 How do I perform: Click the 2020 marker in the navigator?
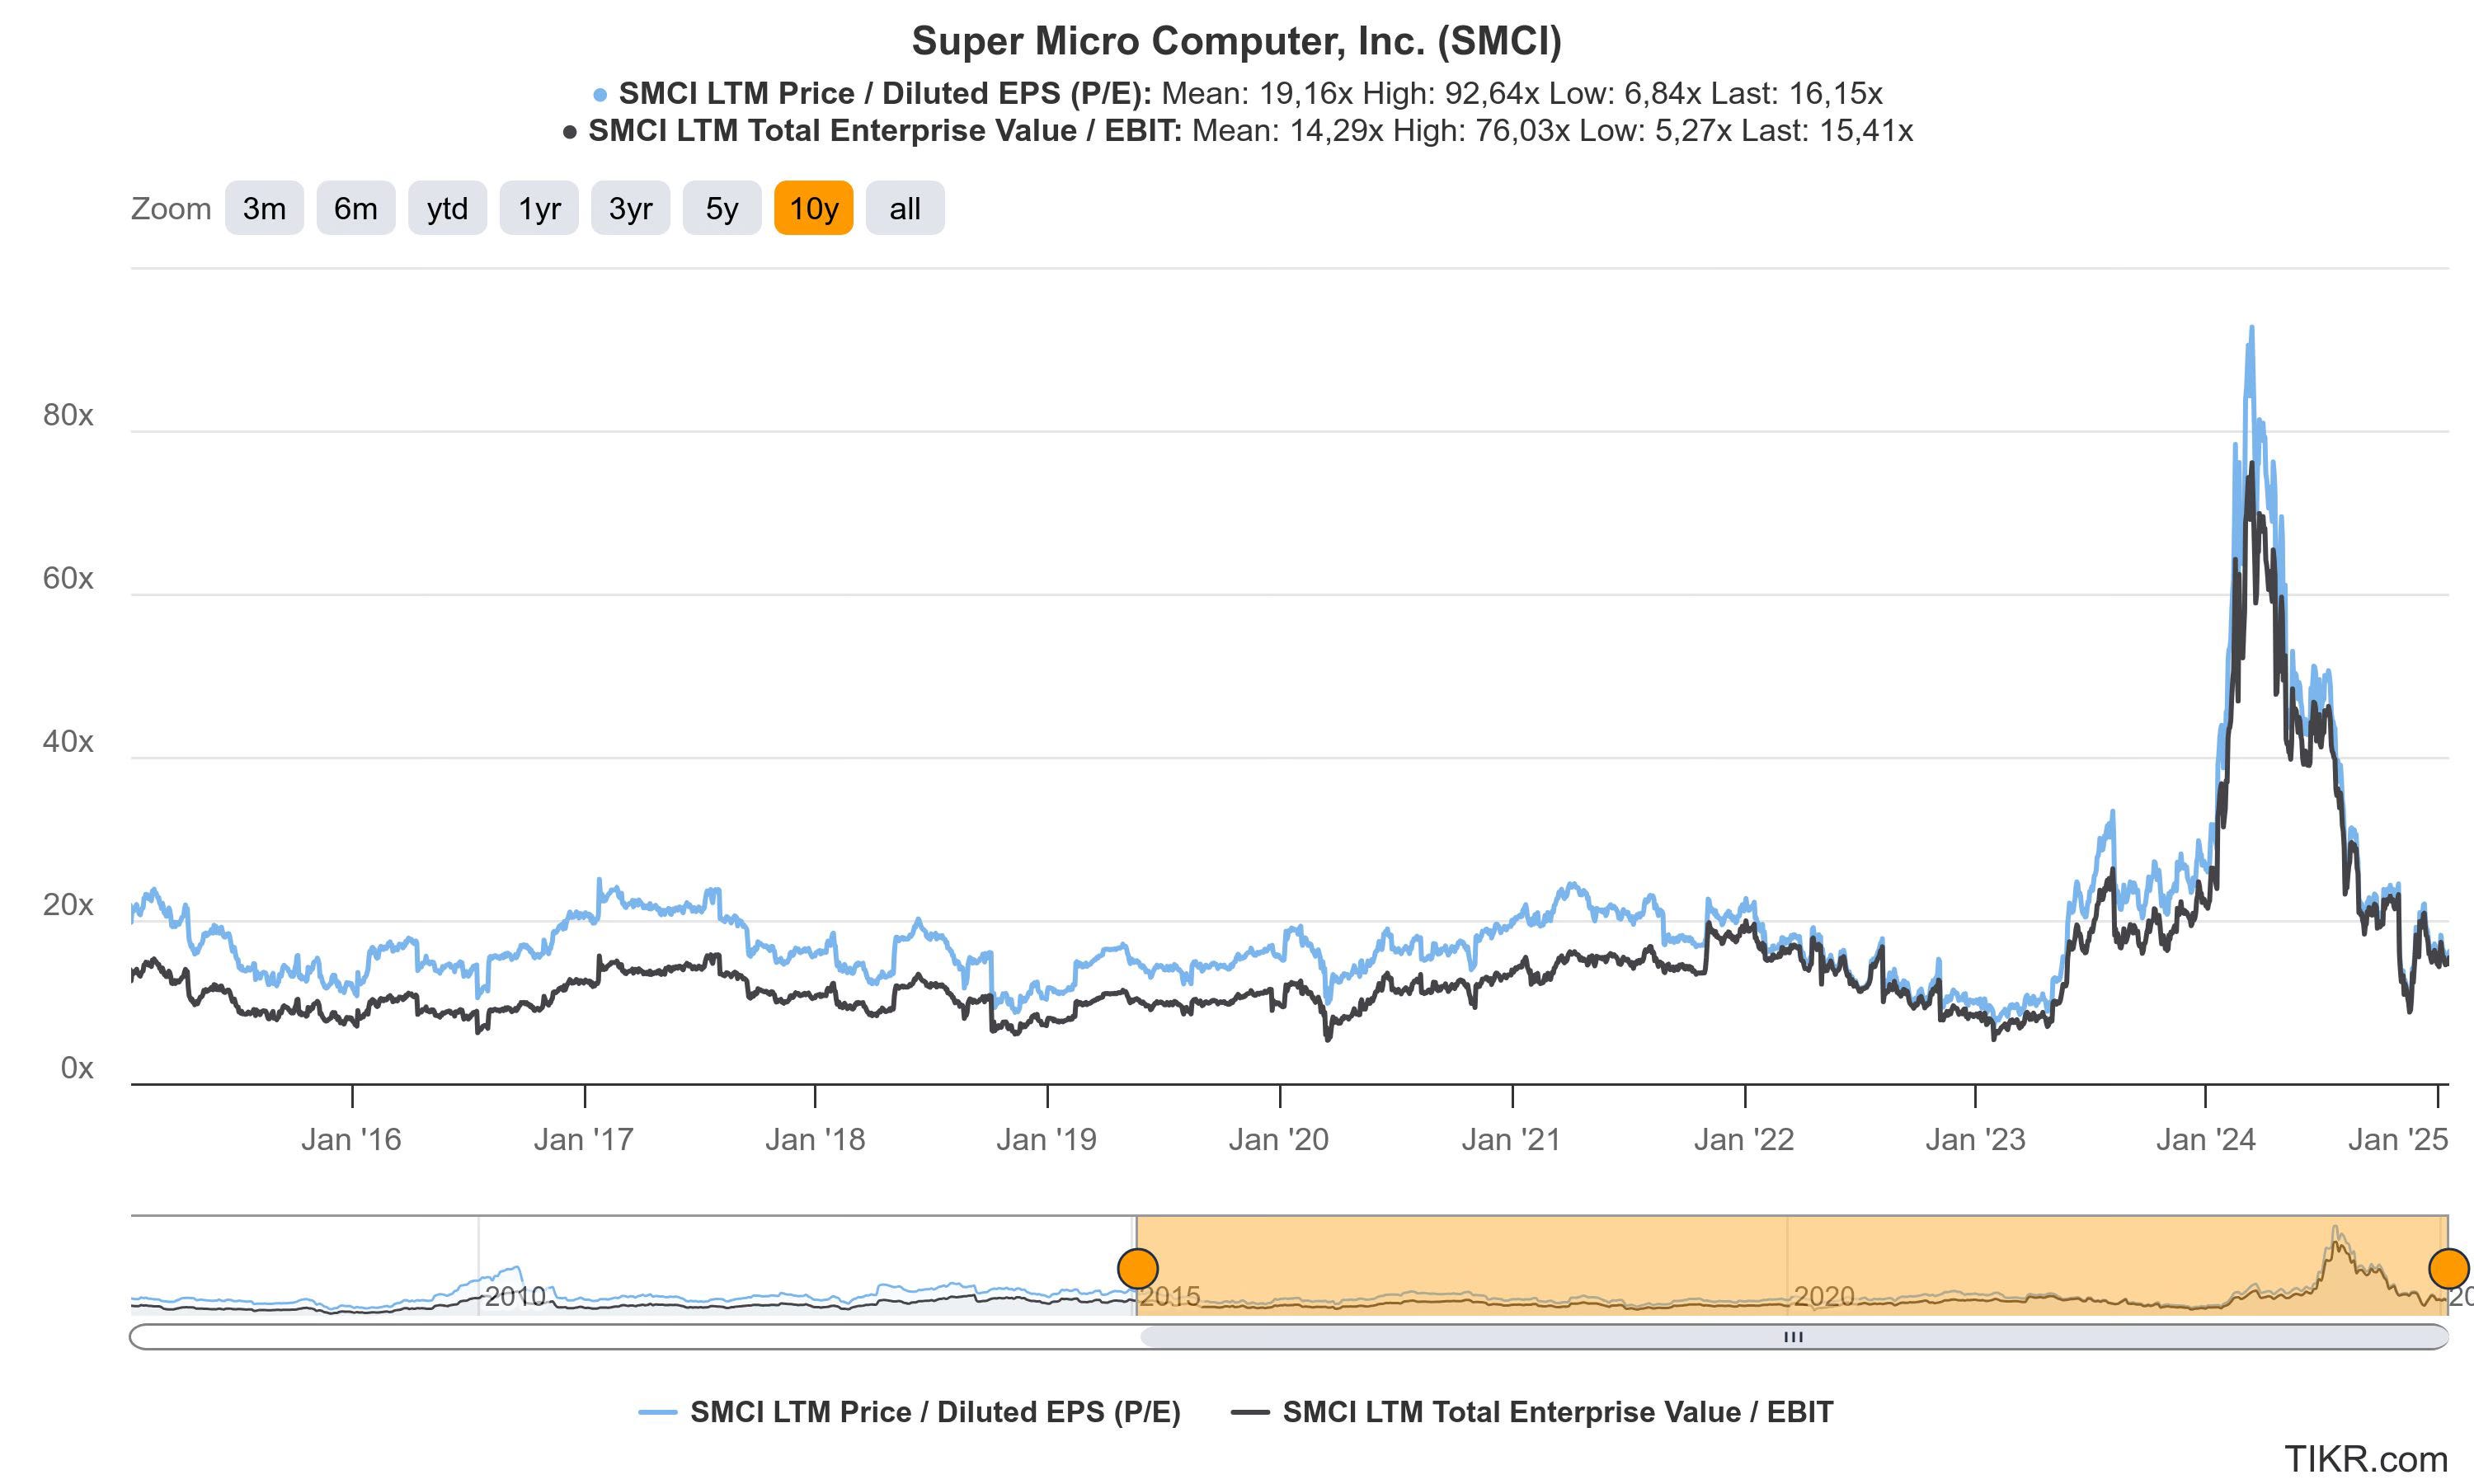click(x=1824, y=1297)
